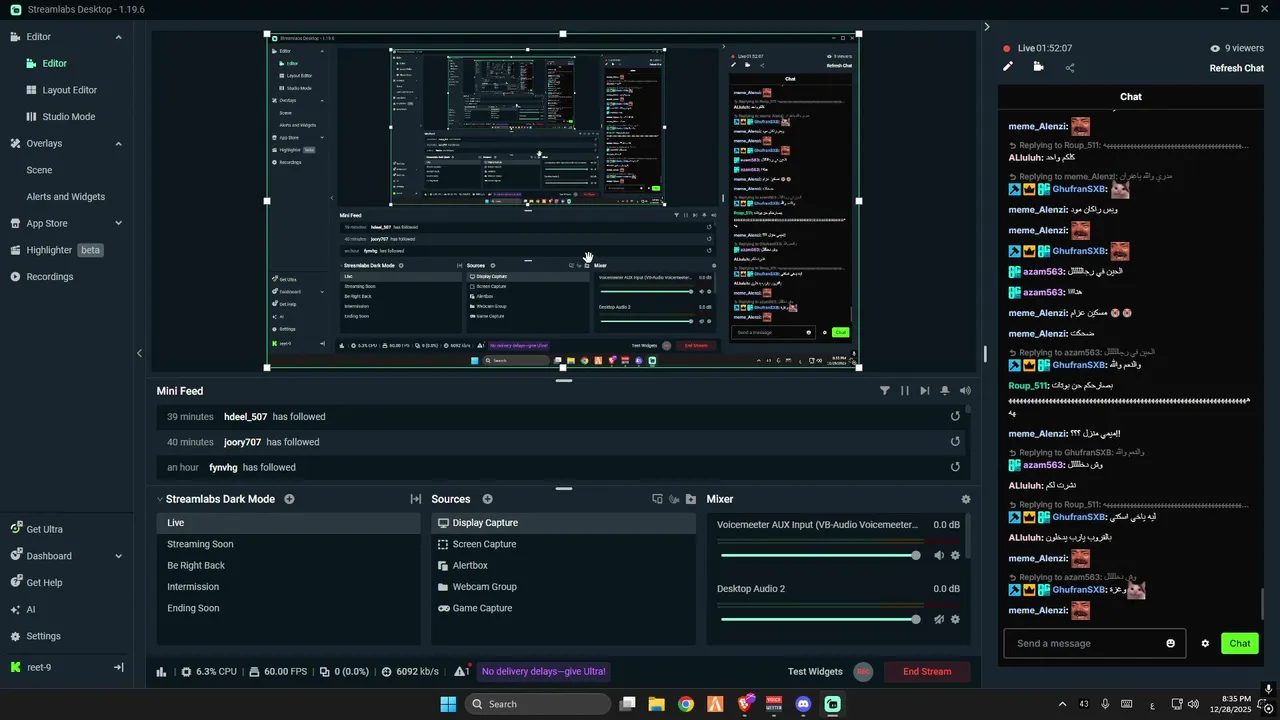Select the Webcam Group folder source
The height and width of the screenshot is (720, 1280).
(x=563, y=587)
